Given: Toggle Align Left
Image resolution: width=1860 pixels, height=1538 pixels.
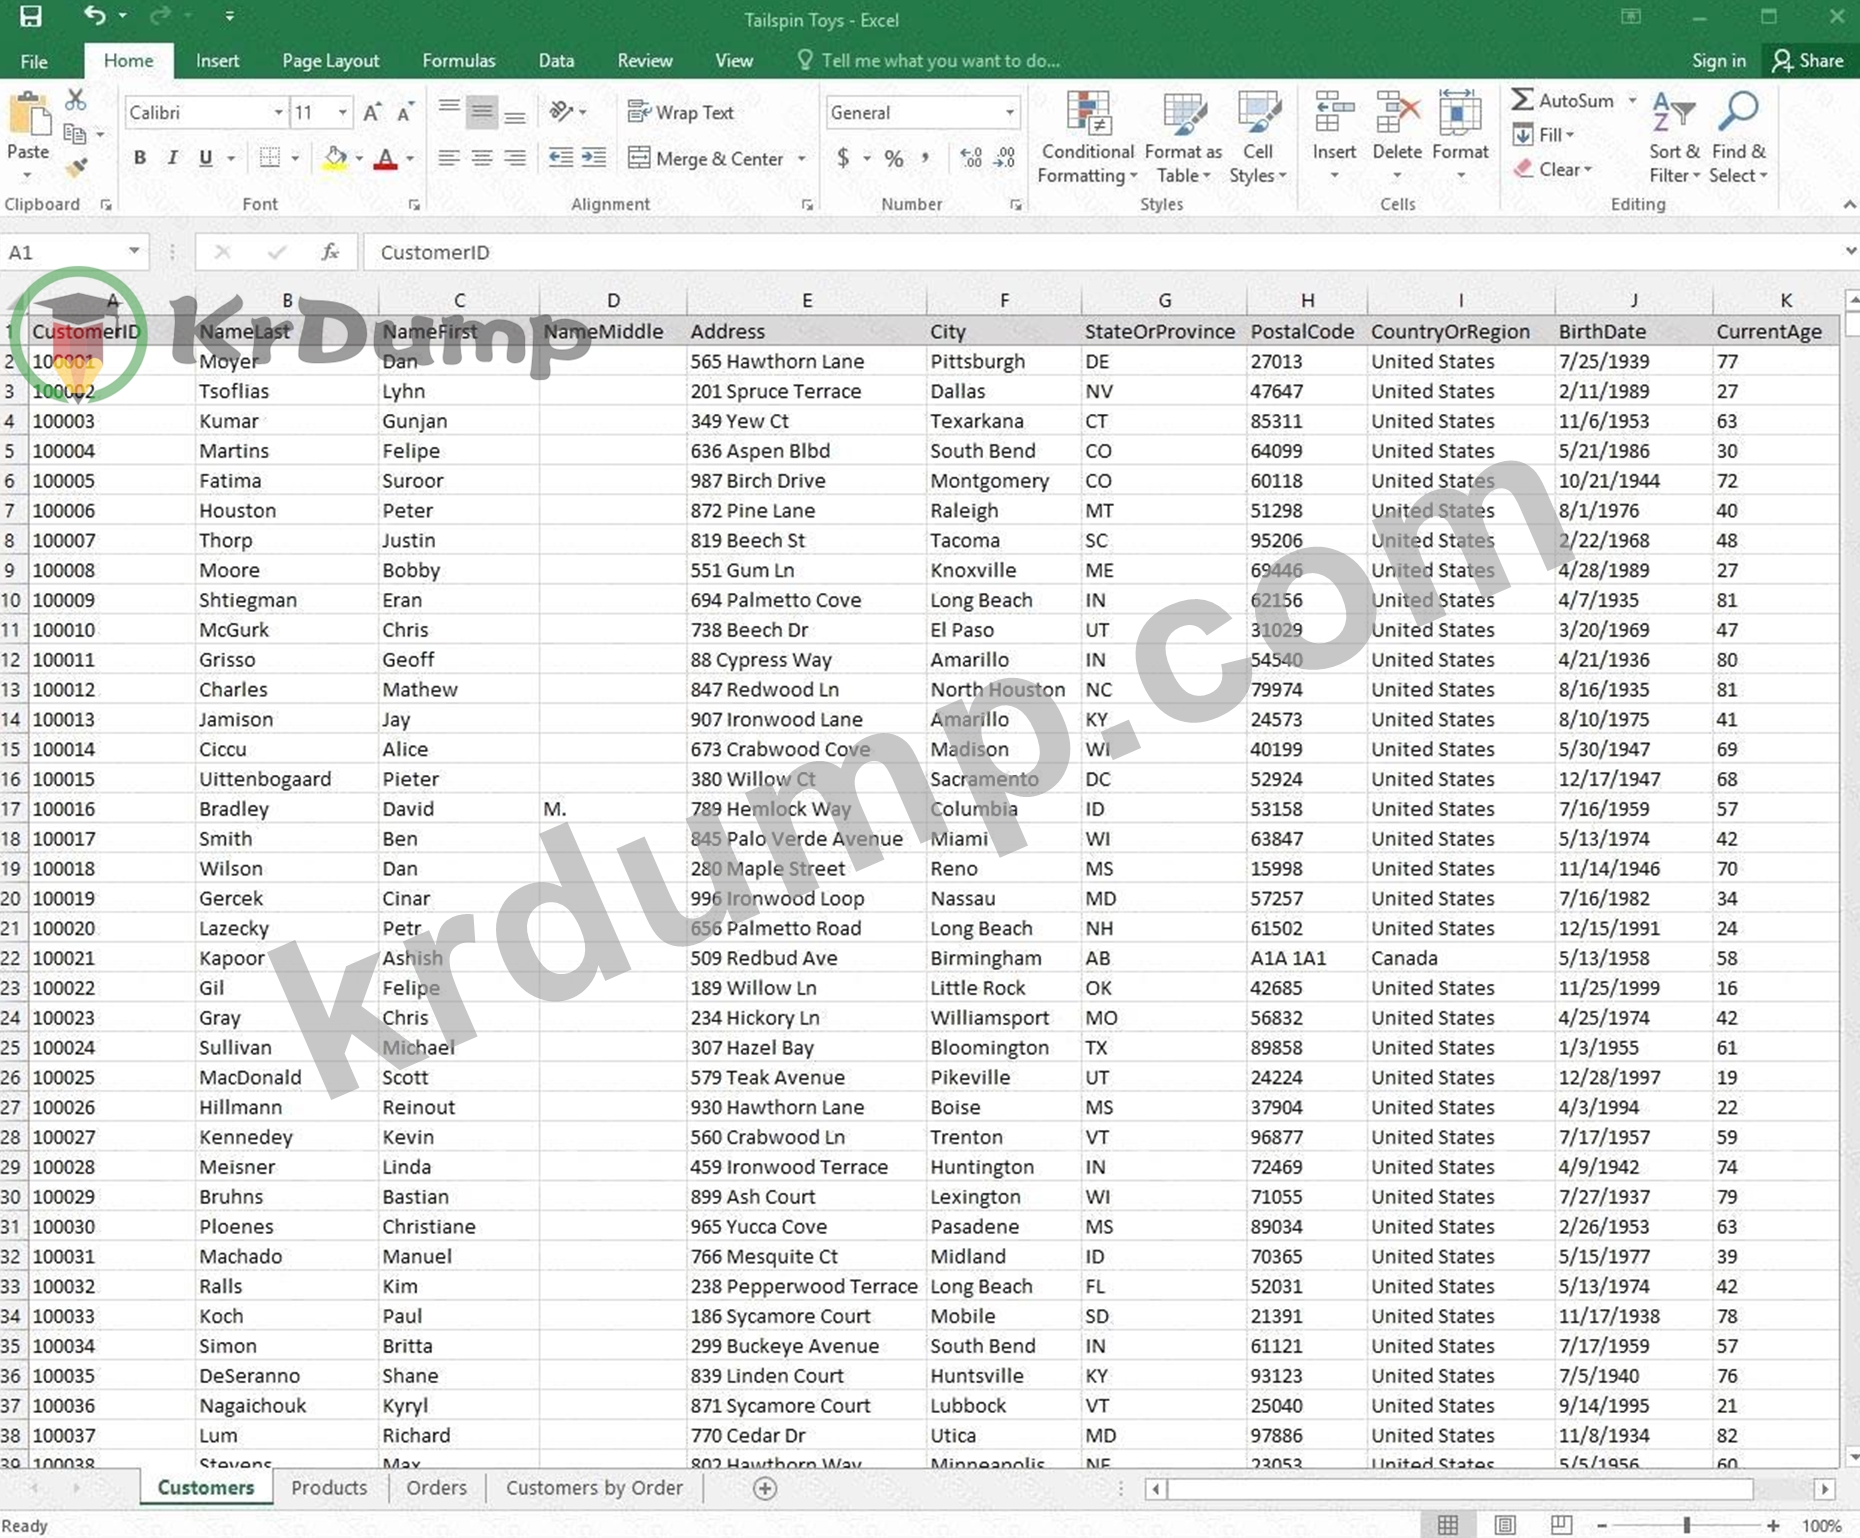Looking at the screenshot, I should point(449,158).
